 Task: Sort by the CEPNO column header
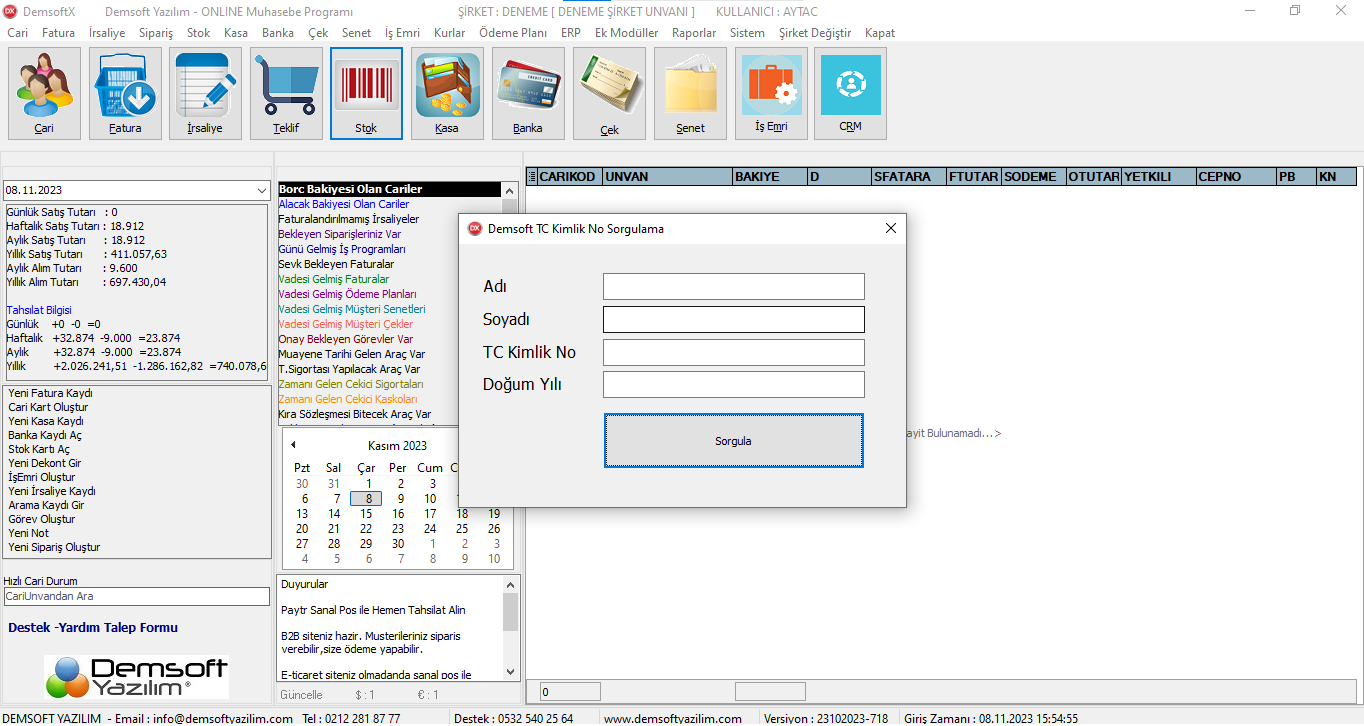[x=1236, y=177]
